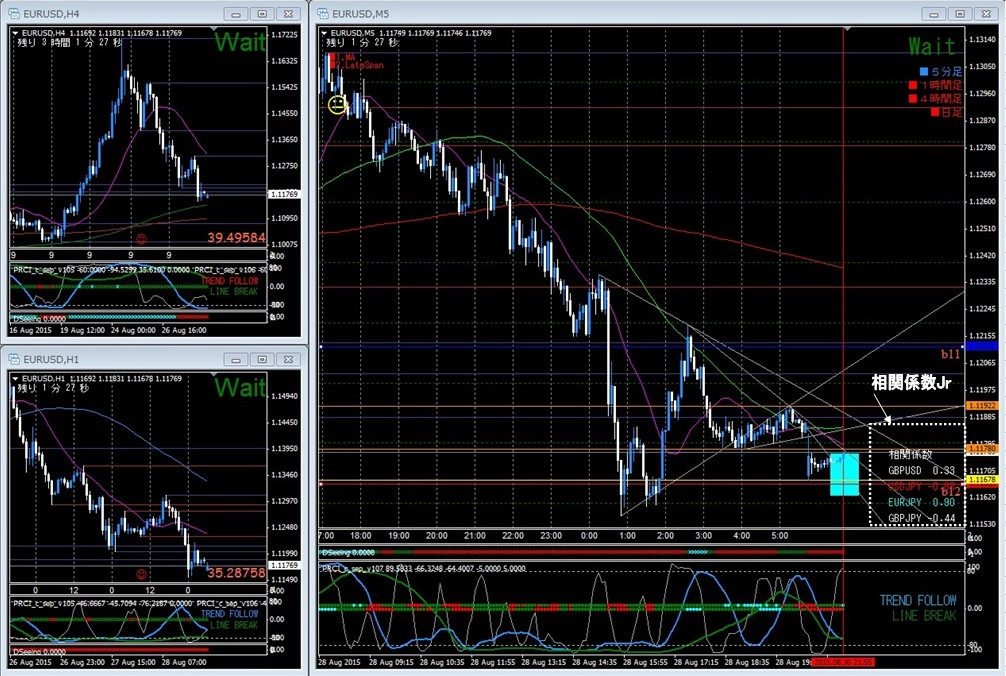Select the cyan rectangle on the M5 chart

[844, 475]
